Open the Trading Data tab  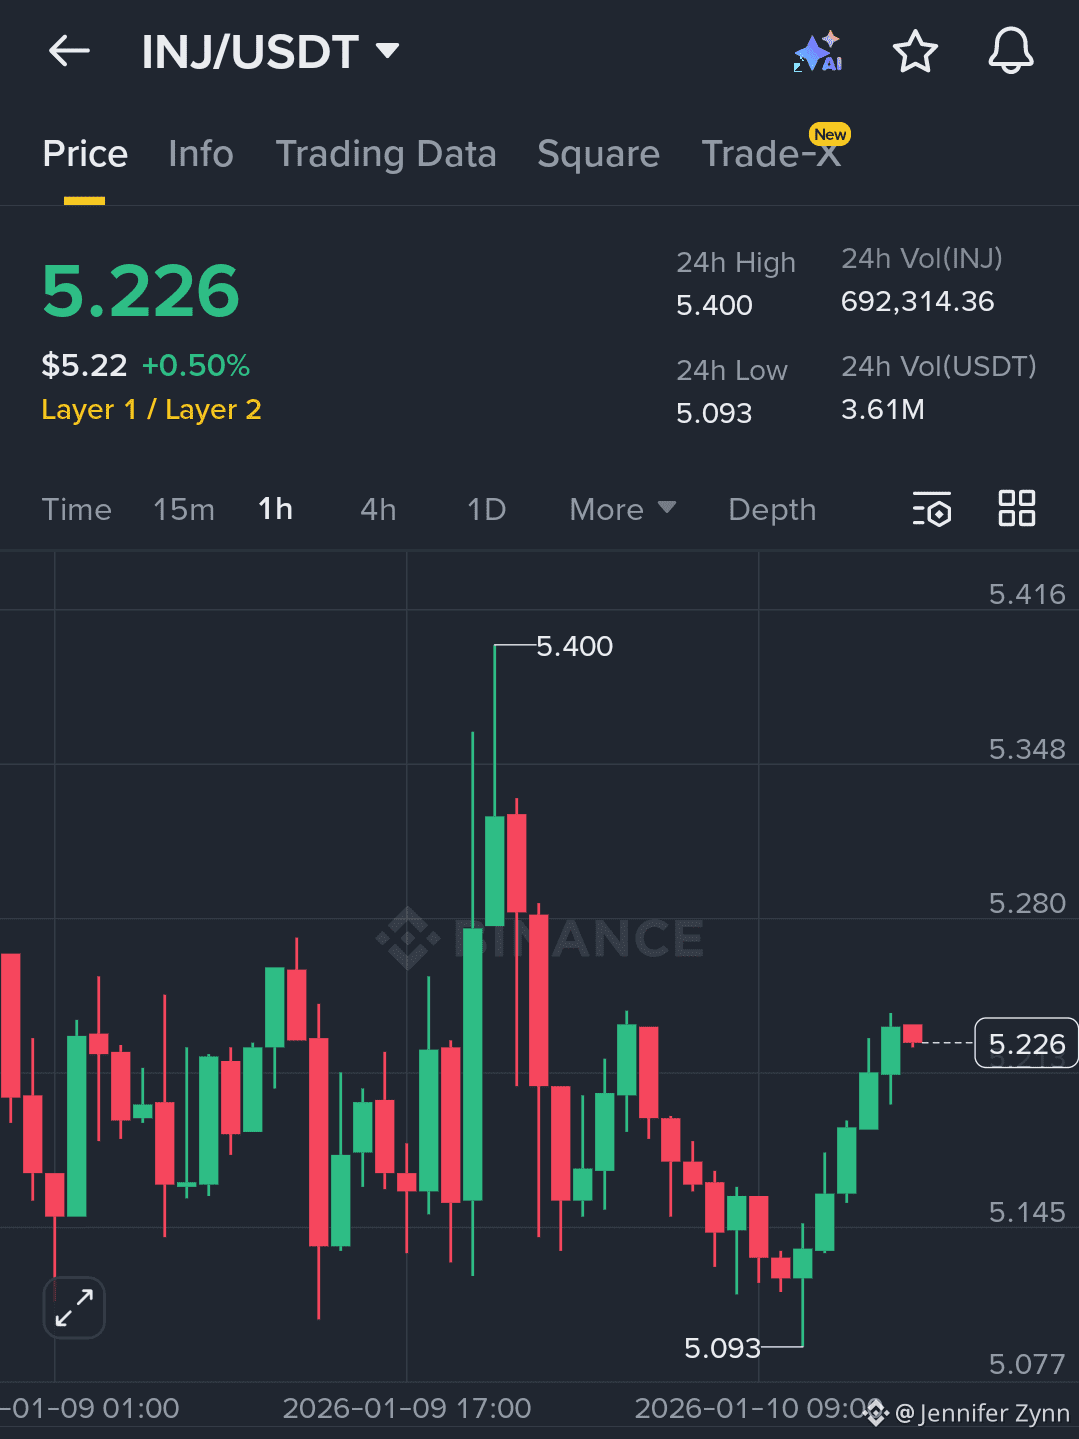pyautogui.click(x=386, y=154)
